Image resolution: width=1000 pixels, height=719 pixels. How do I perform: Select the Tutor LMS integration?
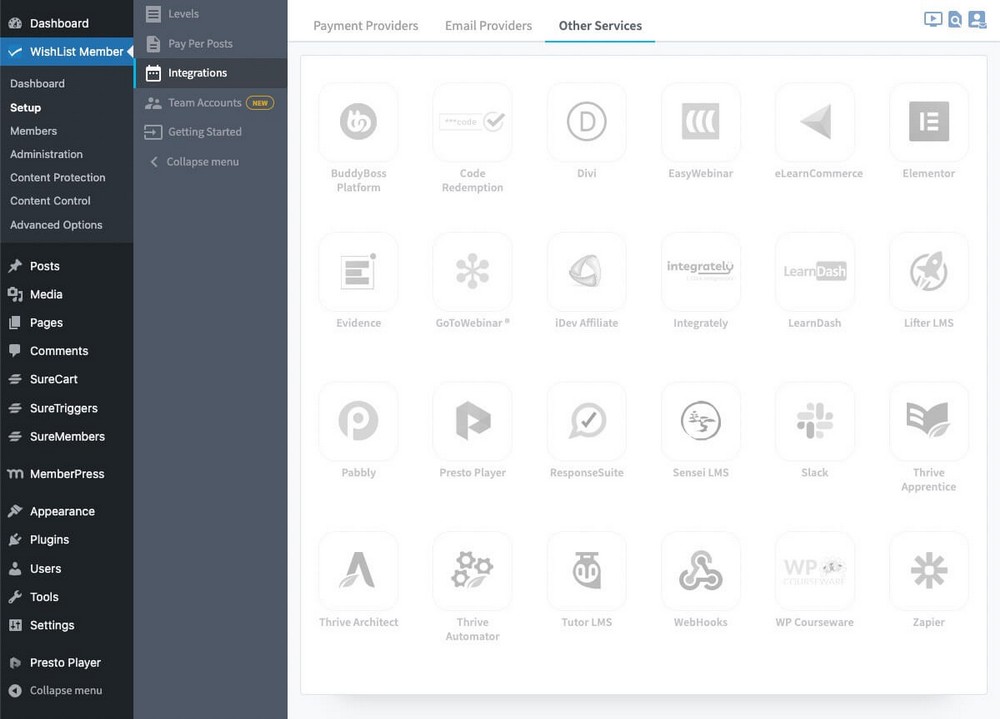586,570
